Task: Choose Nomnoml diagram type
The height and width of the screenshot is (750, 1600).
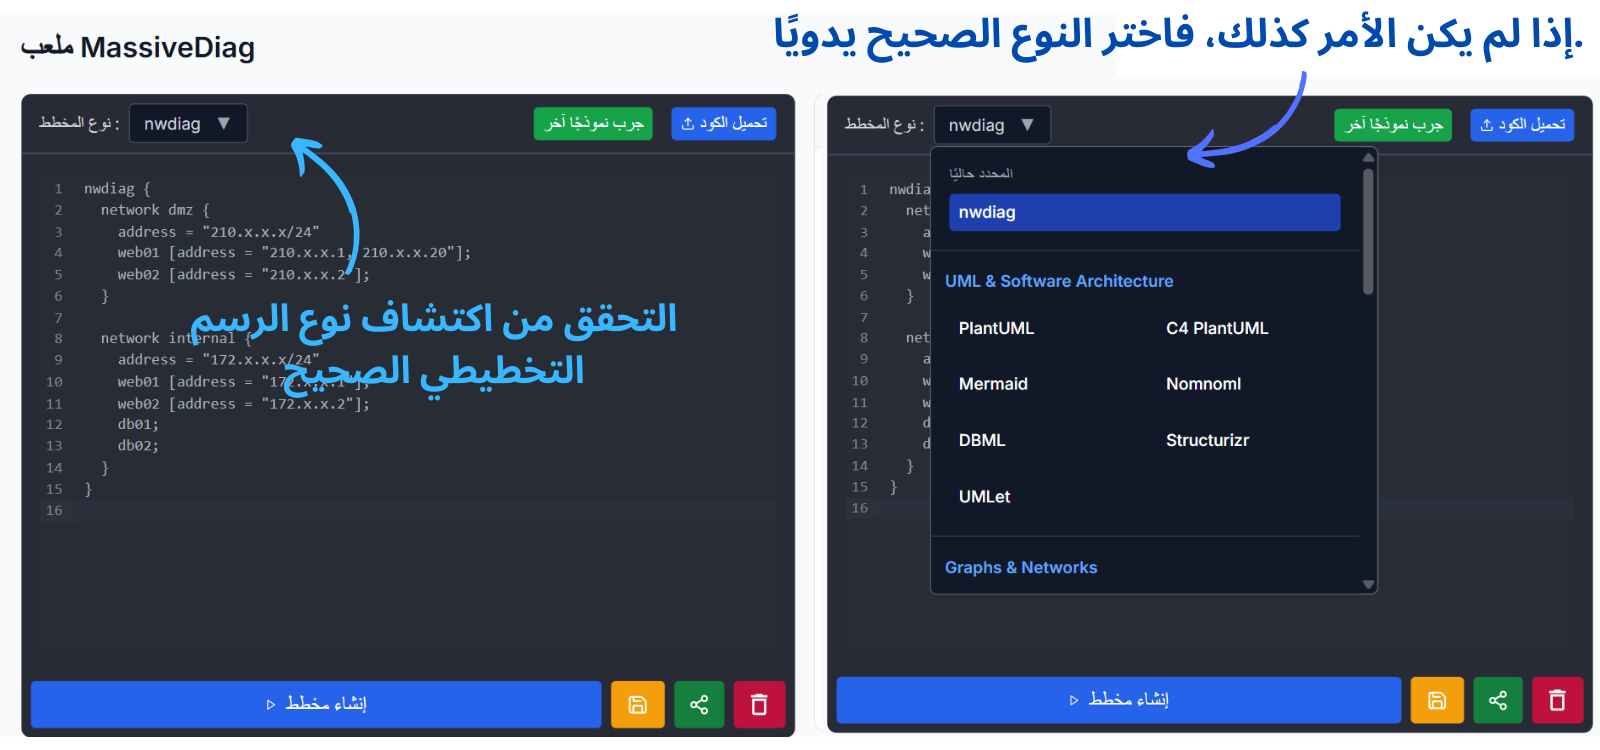Action: pos(1203,384)
